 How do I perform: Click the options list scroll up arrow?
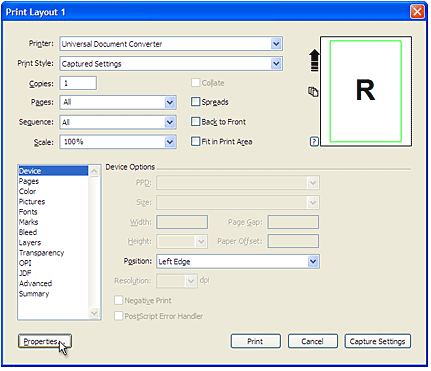pos(94,171)
